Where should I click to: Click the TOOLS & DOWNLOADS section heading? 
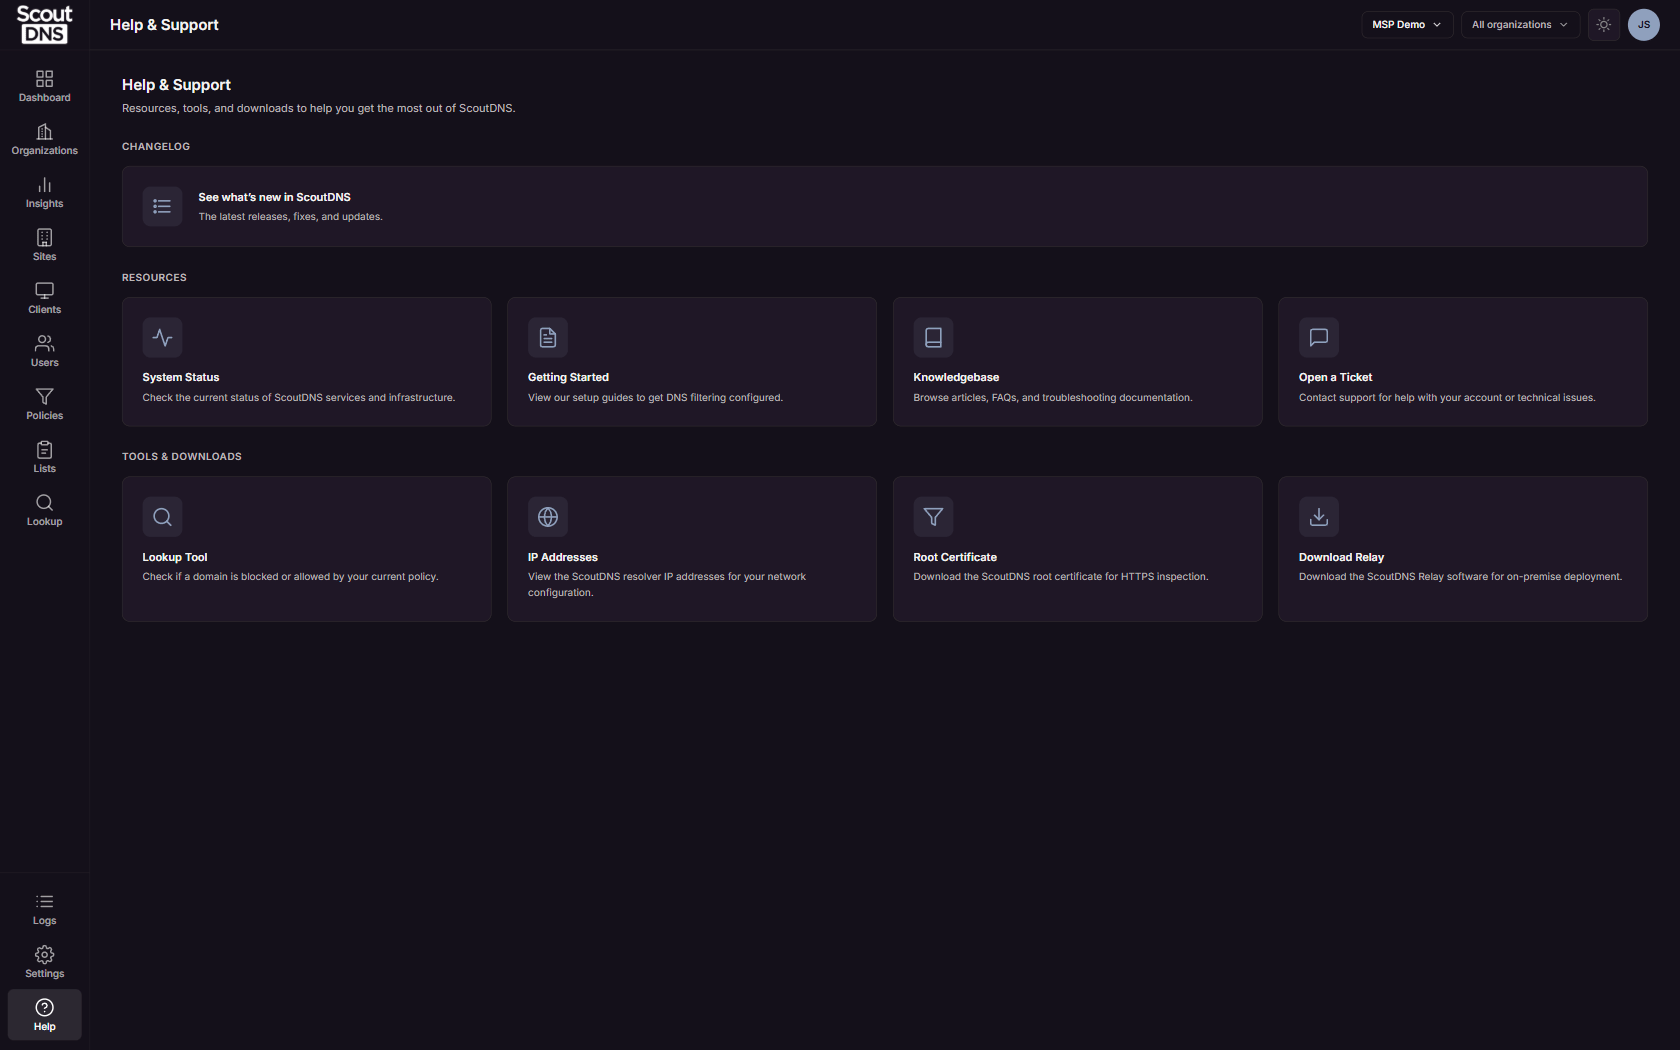coord(182,457)
